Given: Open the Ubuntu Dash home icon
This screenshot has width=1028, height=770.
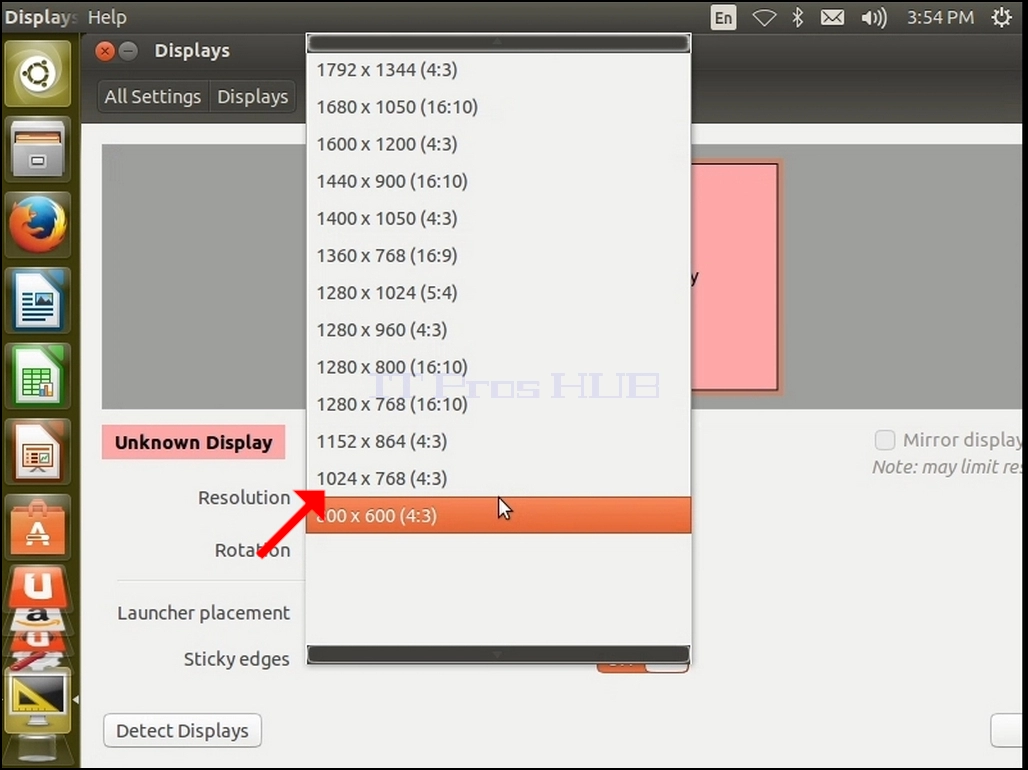Looking at the screenshot, I should click(38, 73).
